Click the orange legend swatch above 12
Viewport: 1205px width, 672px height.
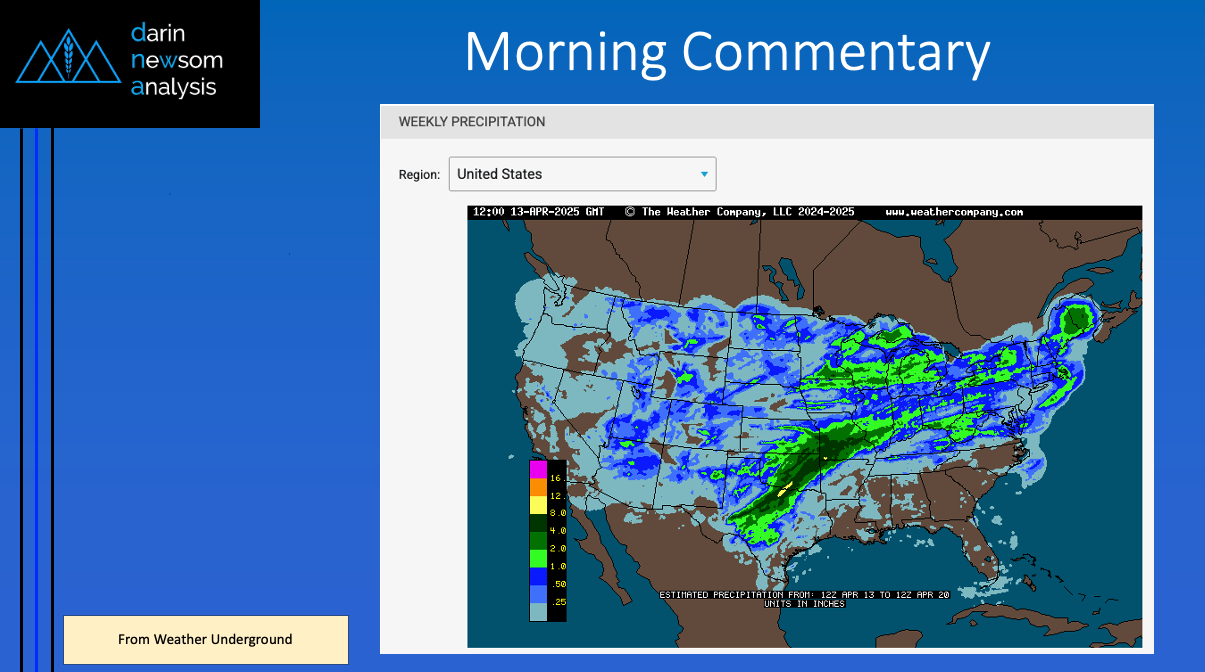(x=538, y=488)
